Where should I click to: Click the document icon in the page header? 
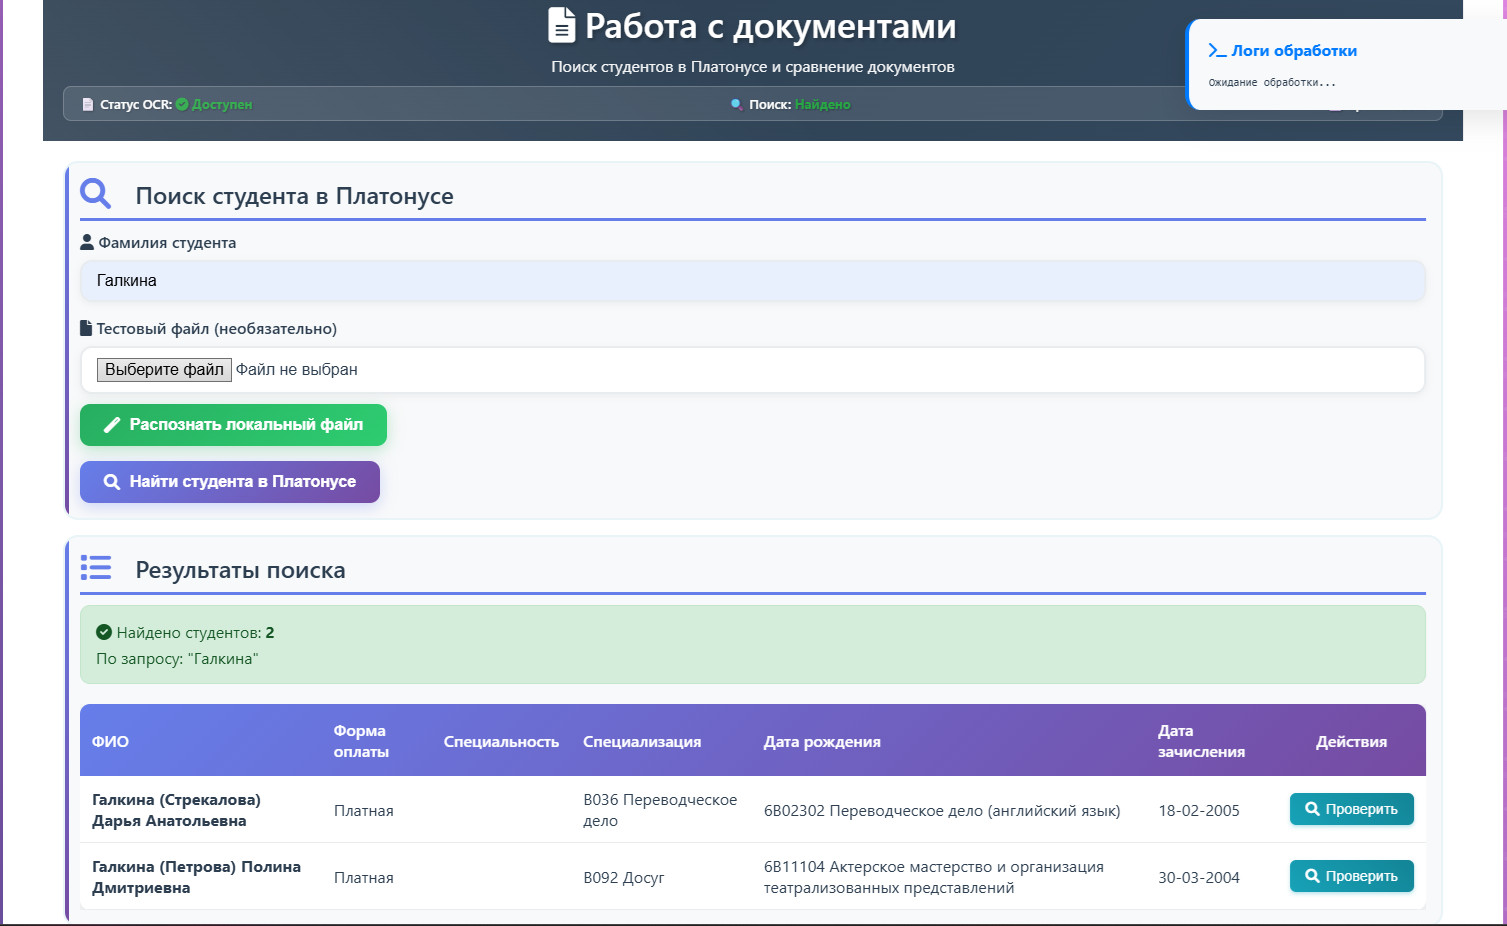[561, 26]
